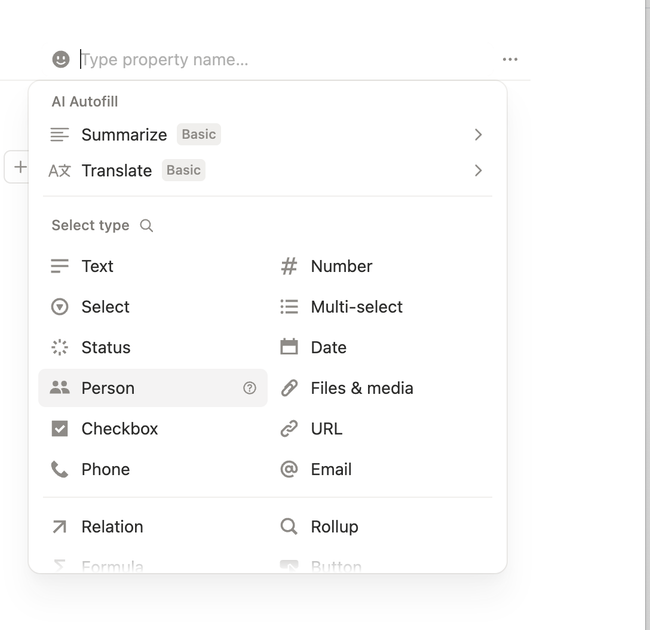
Task: Select the Files & media paperclip icon
Action: click(x=289, y=388)
